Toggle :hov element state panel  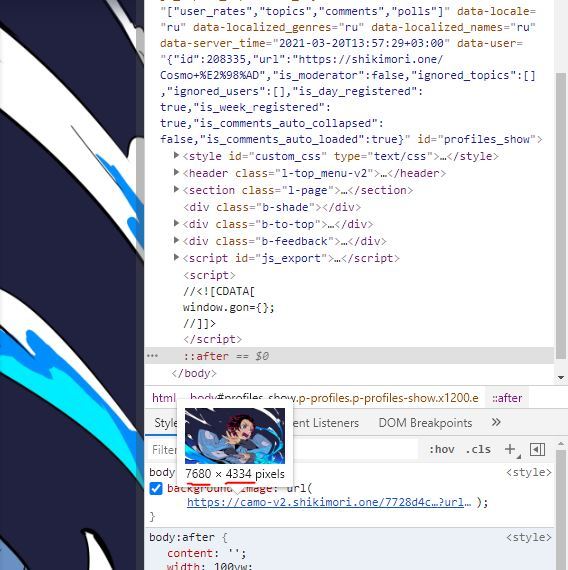tap(442, 449)
